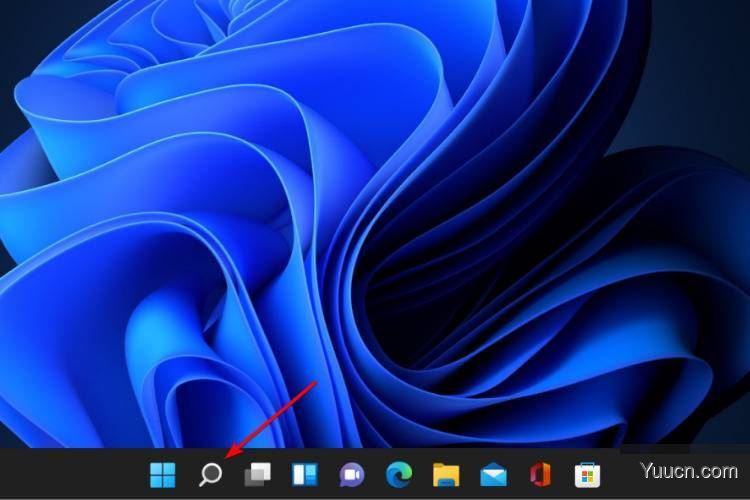The height and width of the screenshot is (500, 750).
Task: Open the Microsoft Store icon
Action: (587, 475)
